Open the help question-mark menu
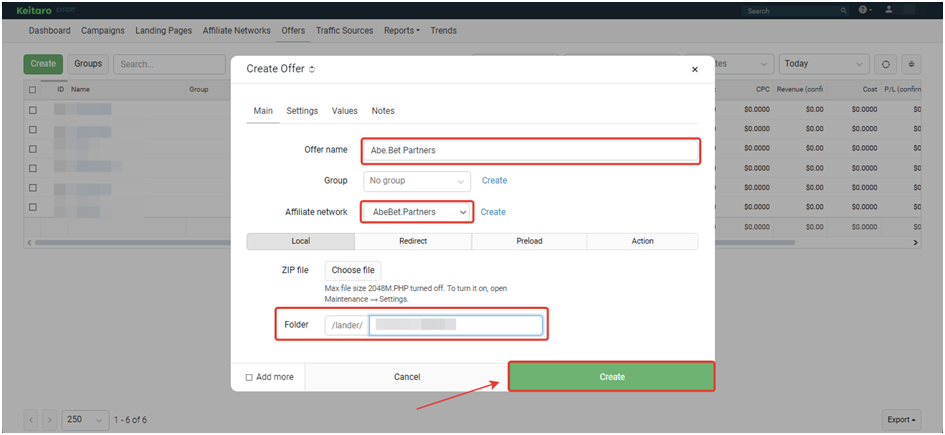This screenshot has height=435, width=945. 865,10
